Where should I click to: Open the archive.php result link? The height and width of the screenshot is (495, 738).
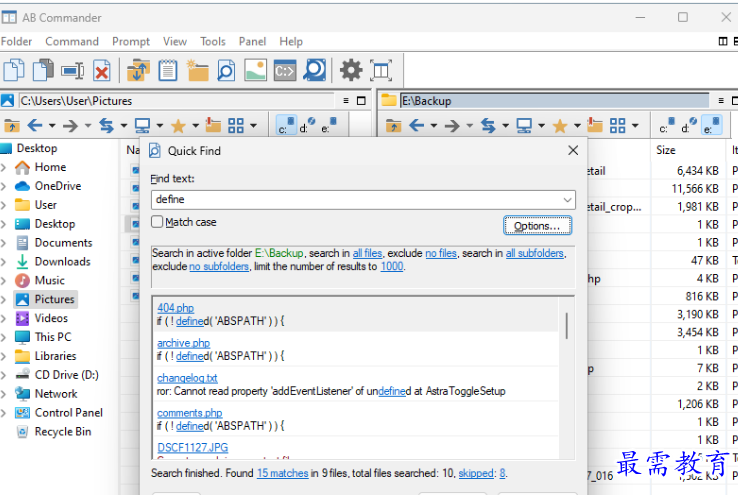point(184,343)
